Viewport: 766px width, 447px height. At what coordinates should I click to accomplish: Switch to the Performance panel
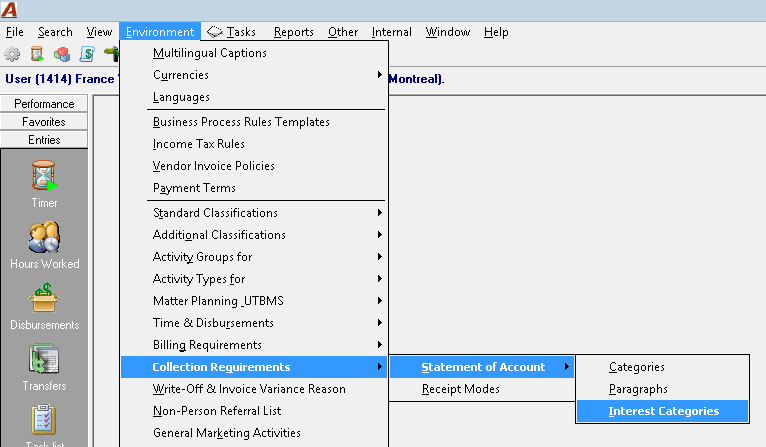tap(44, 104)
